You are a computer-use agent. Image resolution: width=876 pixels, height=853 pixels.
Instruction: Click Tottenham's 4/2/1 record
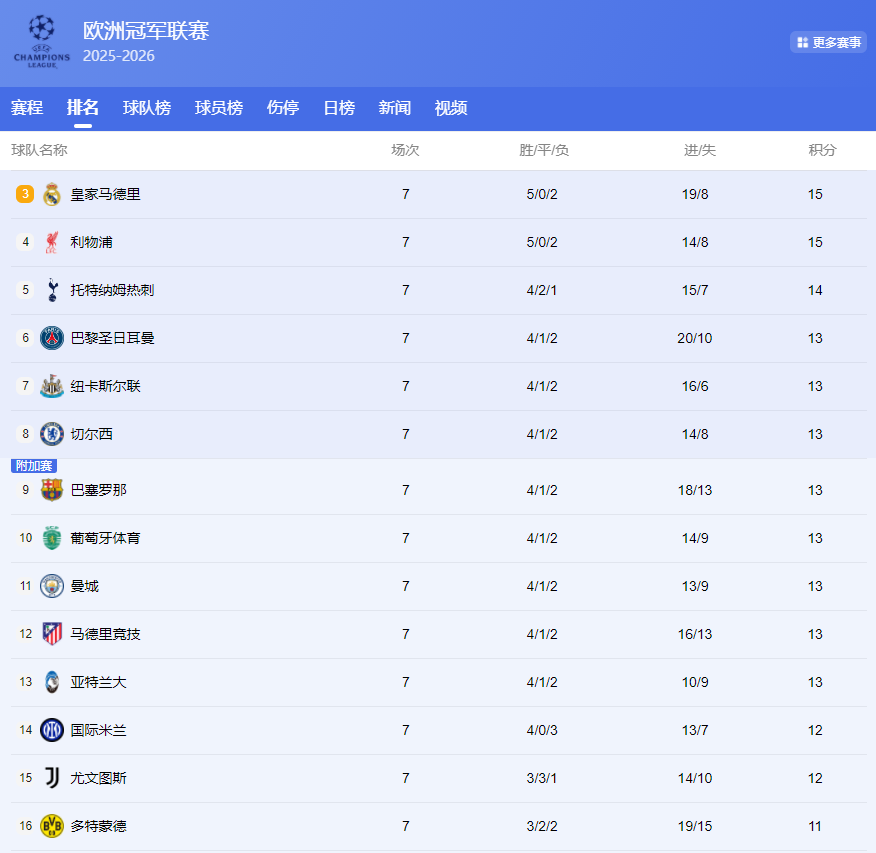tap(542, 290)
